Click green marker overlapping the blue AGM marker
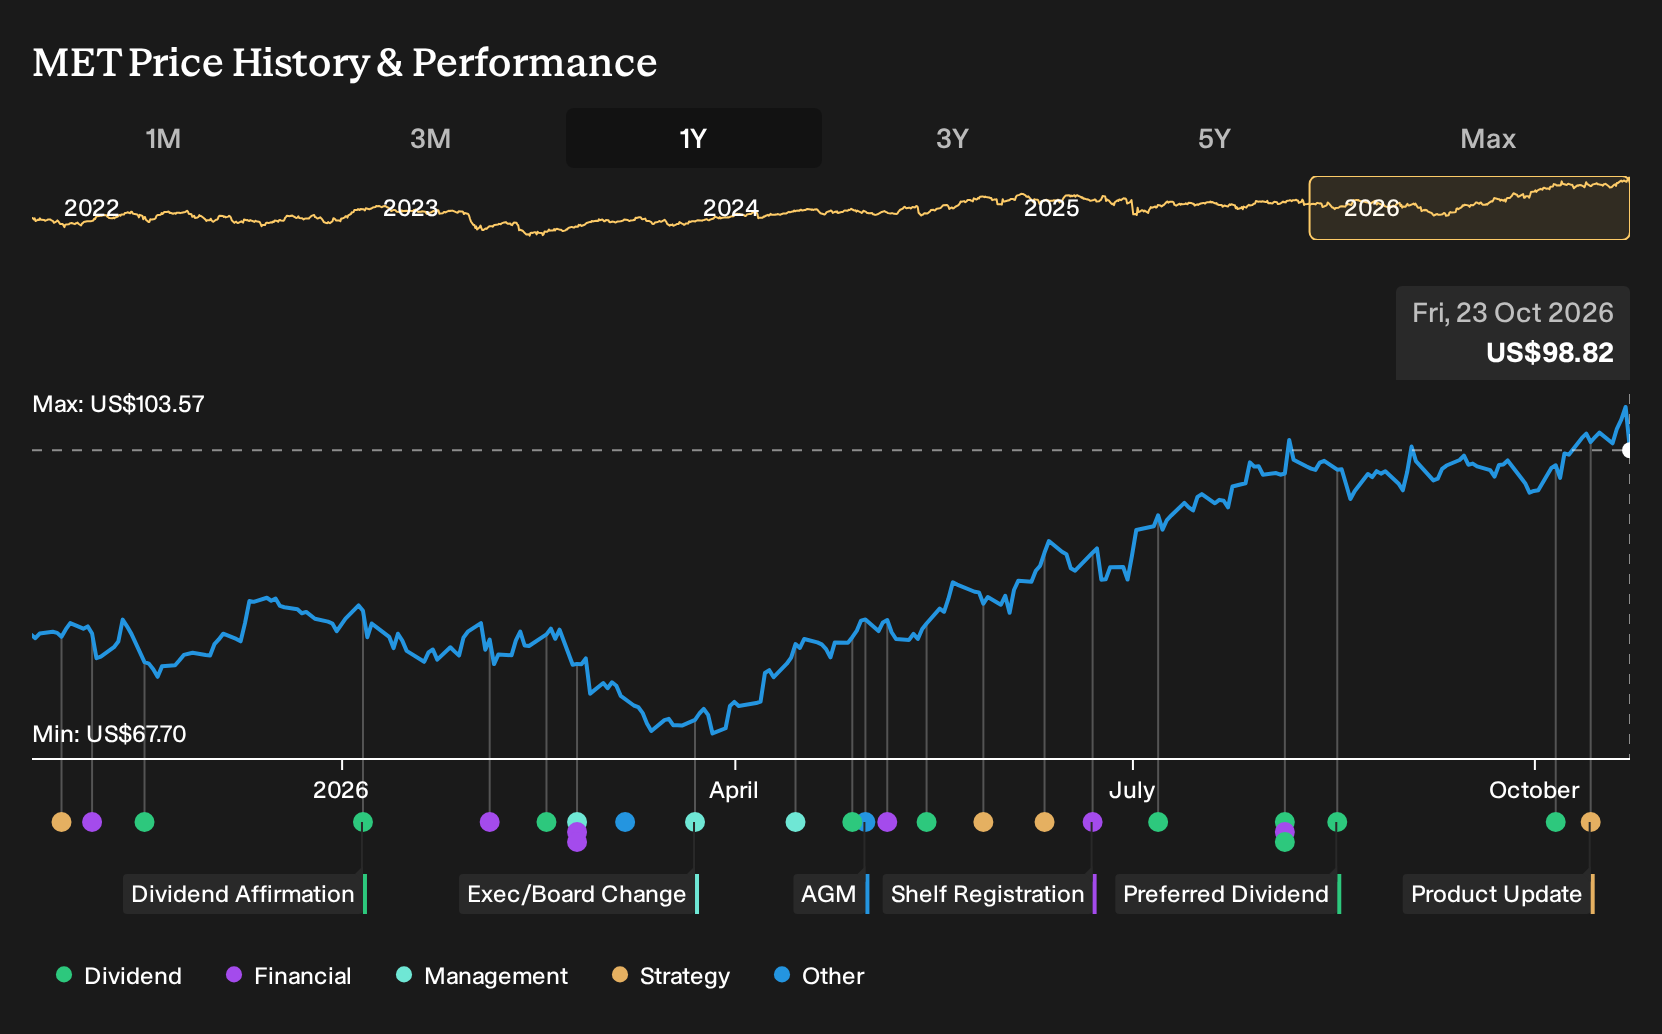1662x1034 pixels. (x=852, y=822)
